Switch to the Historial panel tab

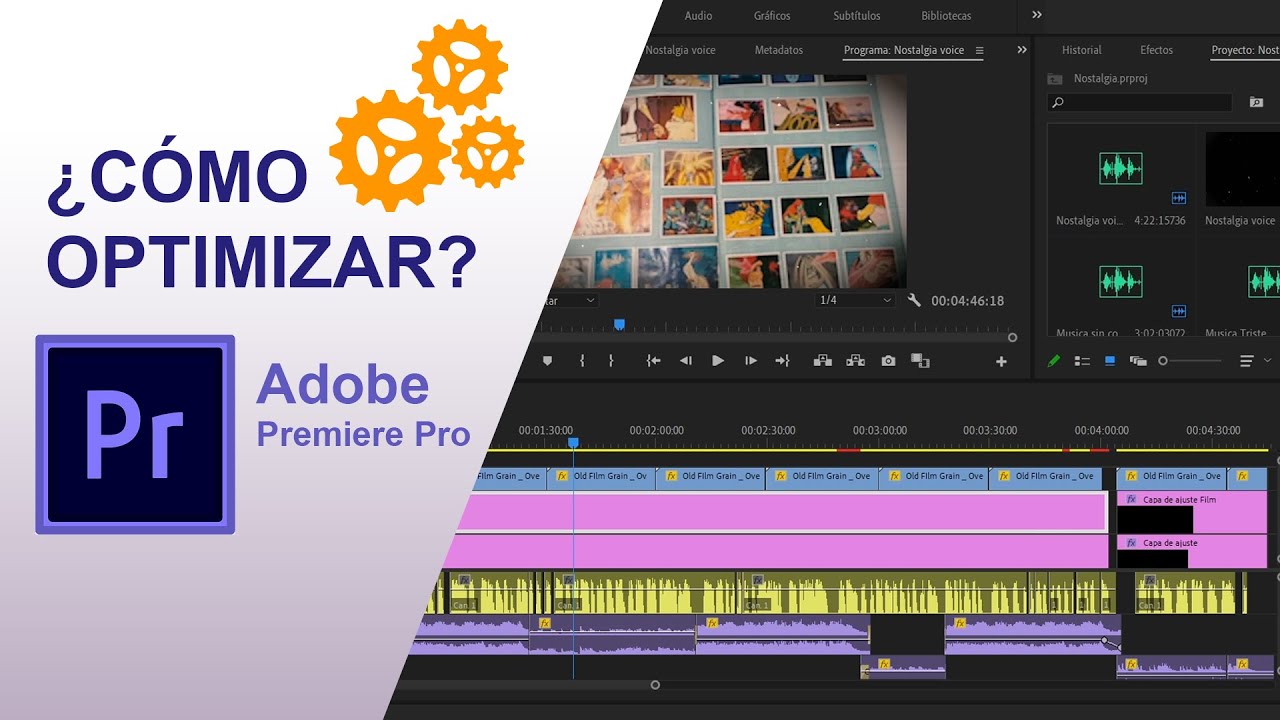1081,50
